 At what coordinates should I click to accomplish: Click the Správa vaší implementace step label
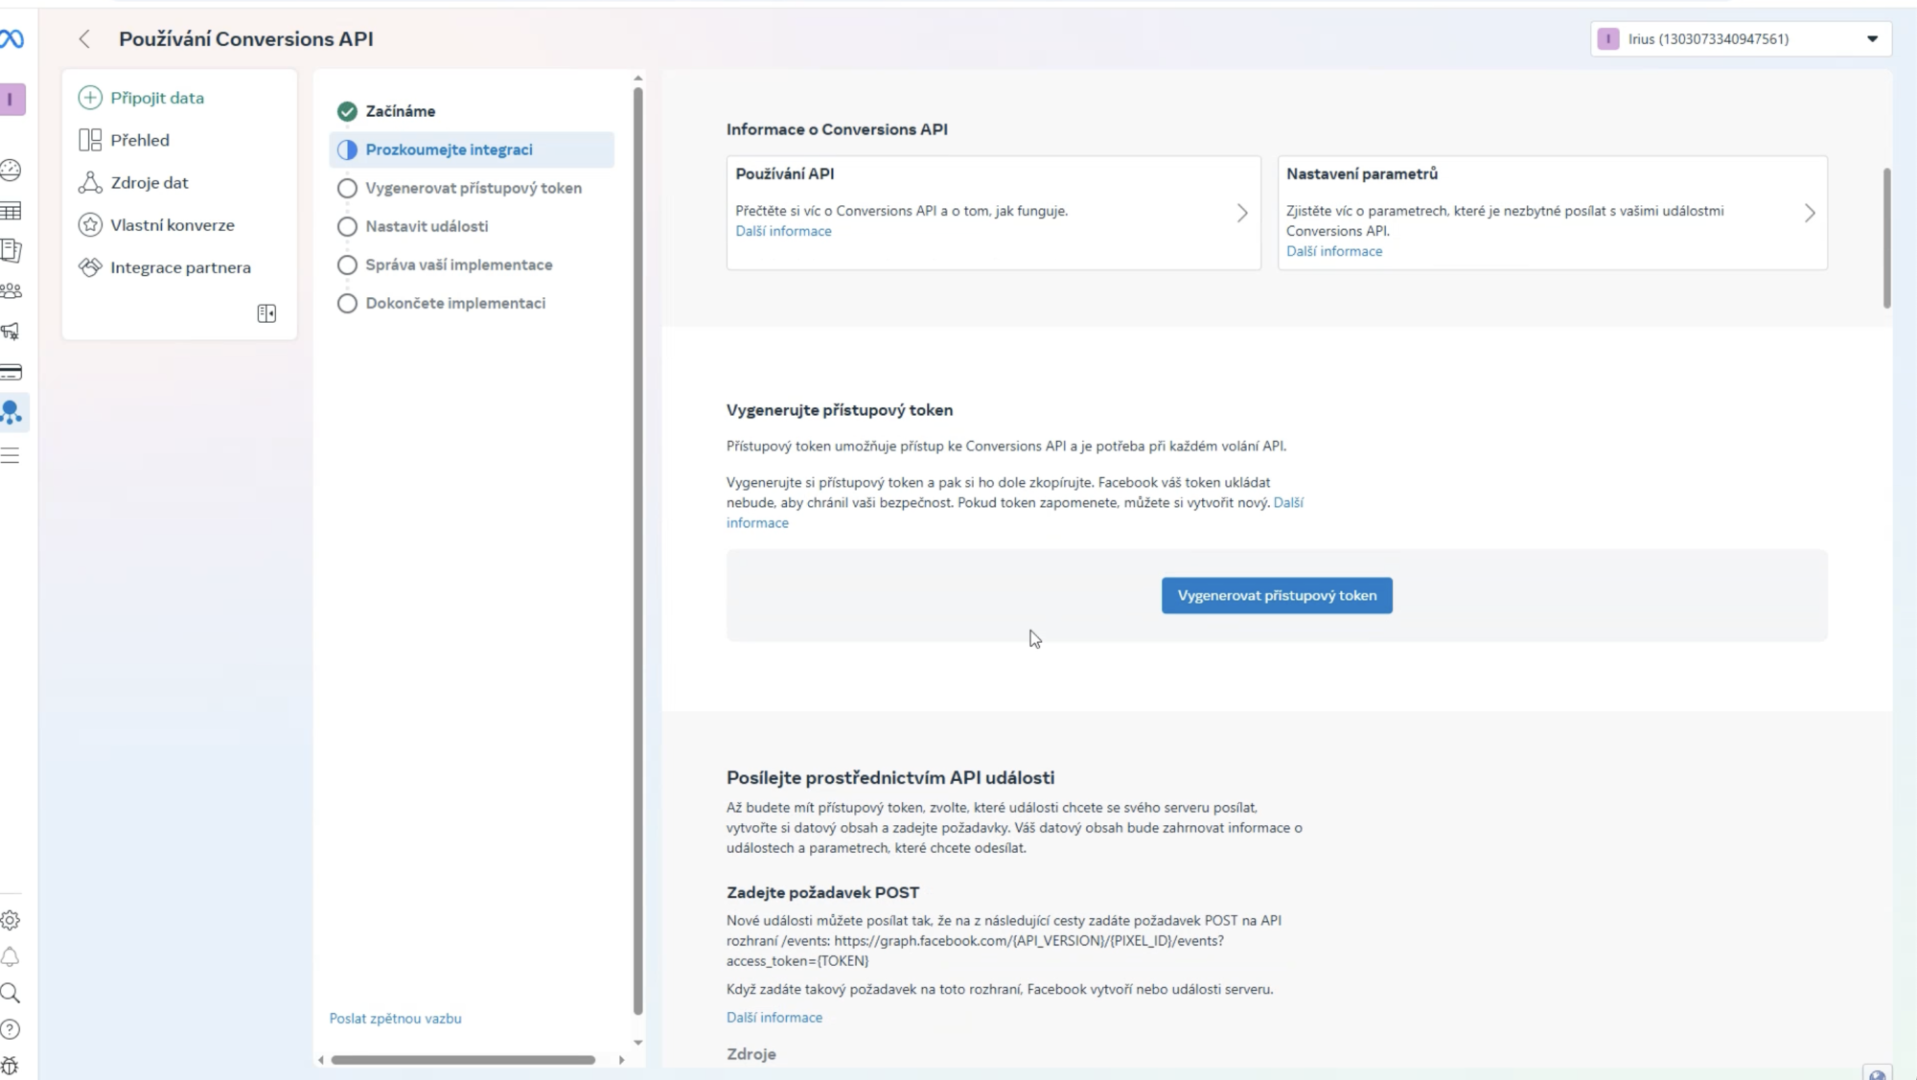click(x=458, y=265)
